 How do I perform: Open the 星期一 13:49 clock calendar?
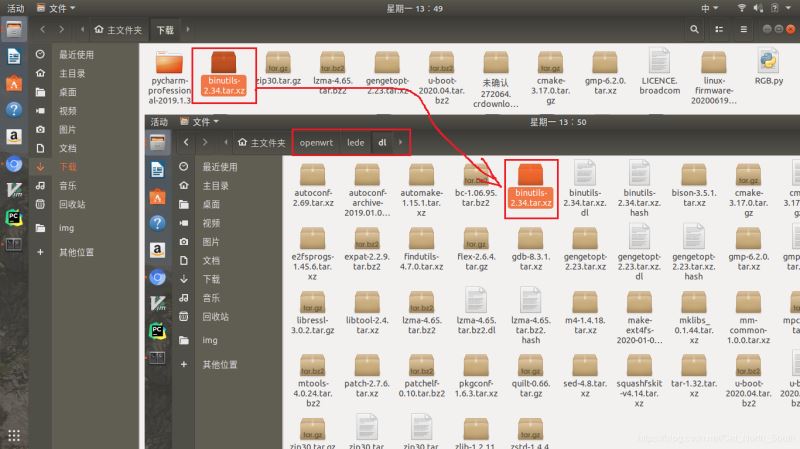400,7
